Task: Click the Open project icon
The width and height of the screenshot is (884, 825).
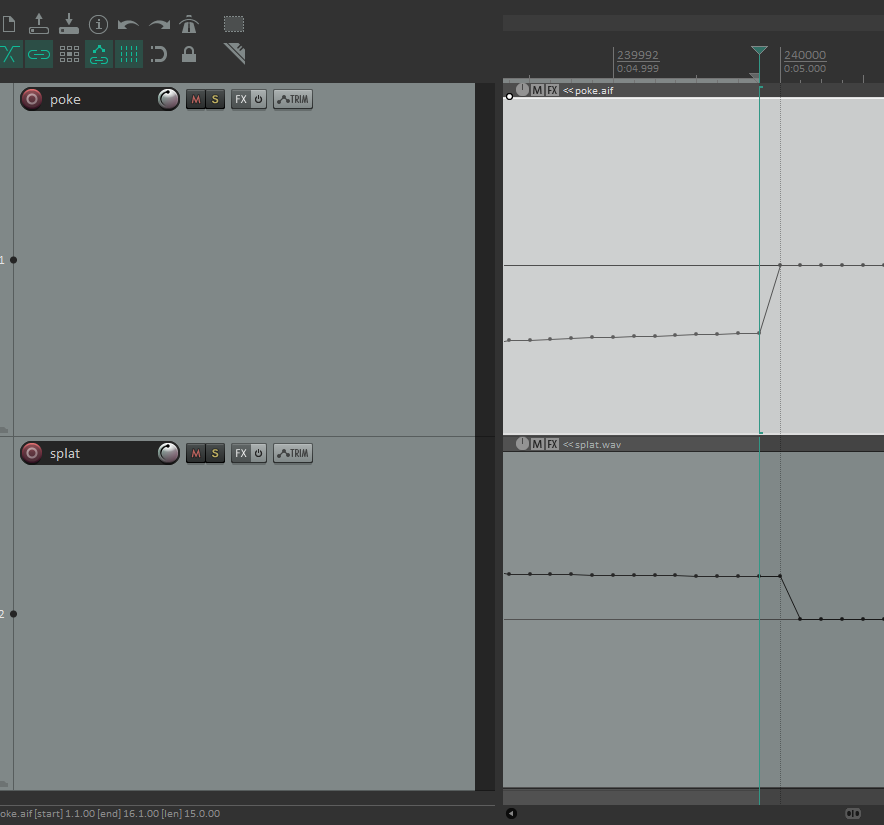Action: coord(39,23)
